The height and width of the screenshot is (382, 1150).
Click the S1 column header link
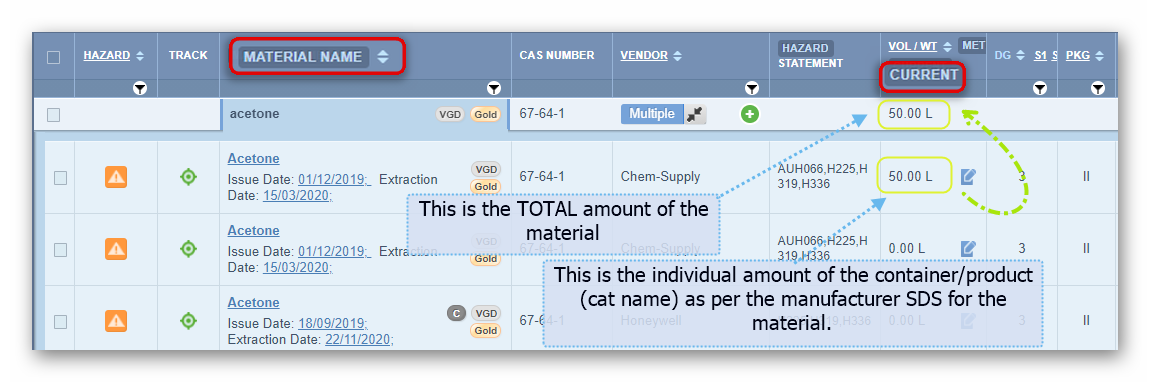coord(1040,55)
